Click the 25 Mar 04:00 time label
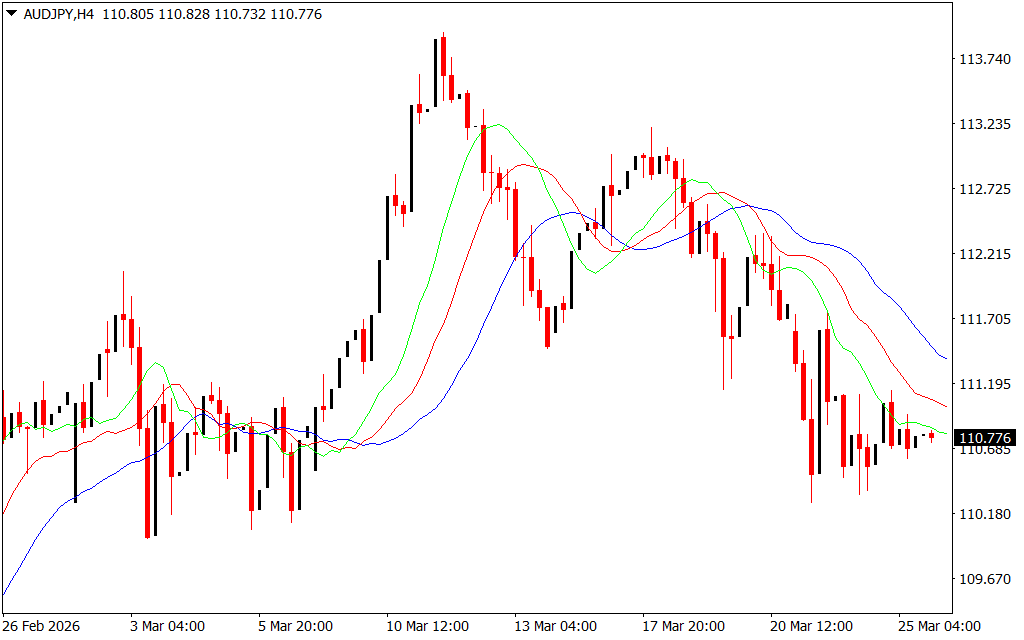1024x640 pixels. pyautogui.click(x=940, y=626)
